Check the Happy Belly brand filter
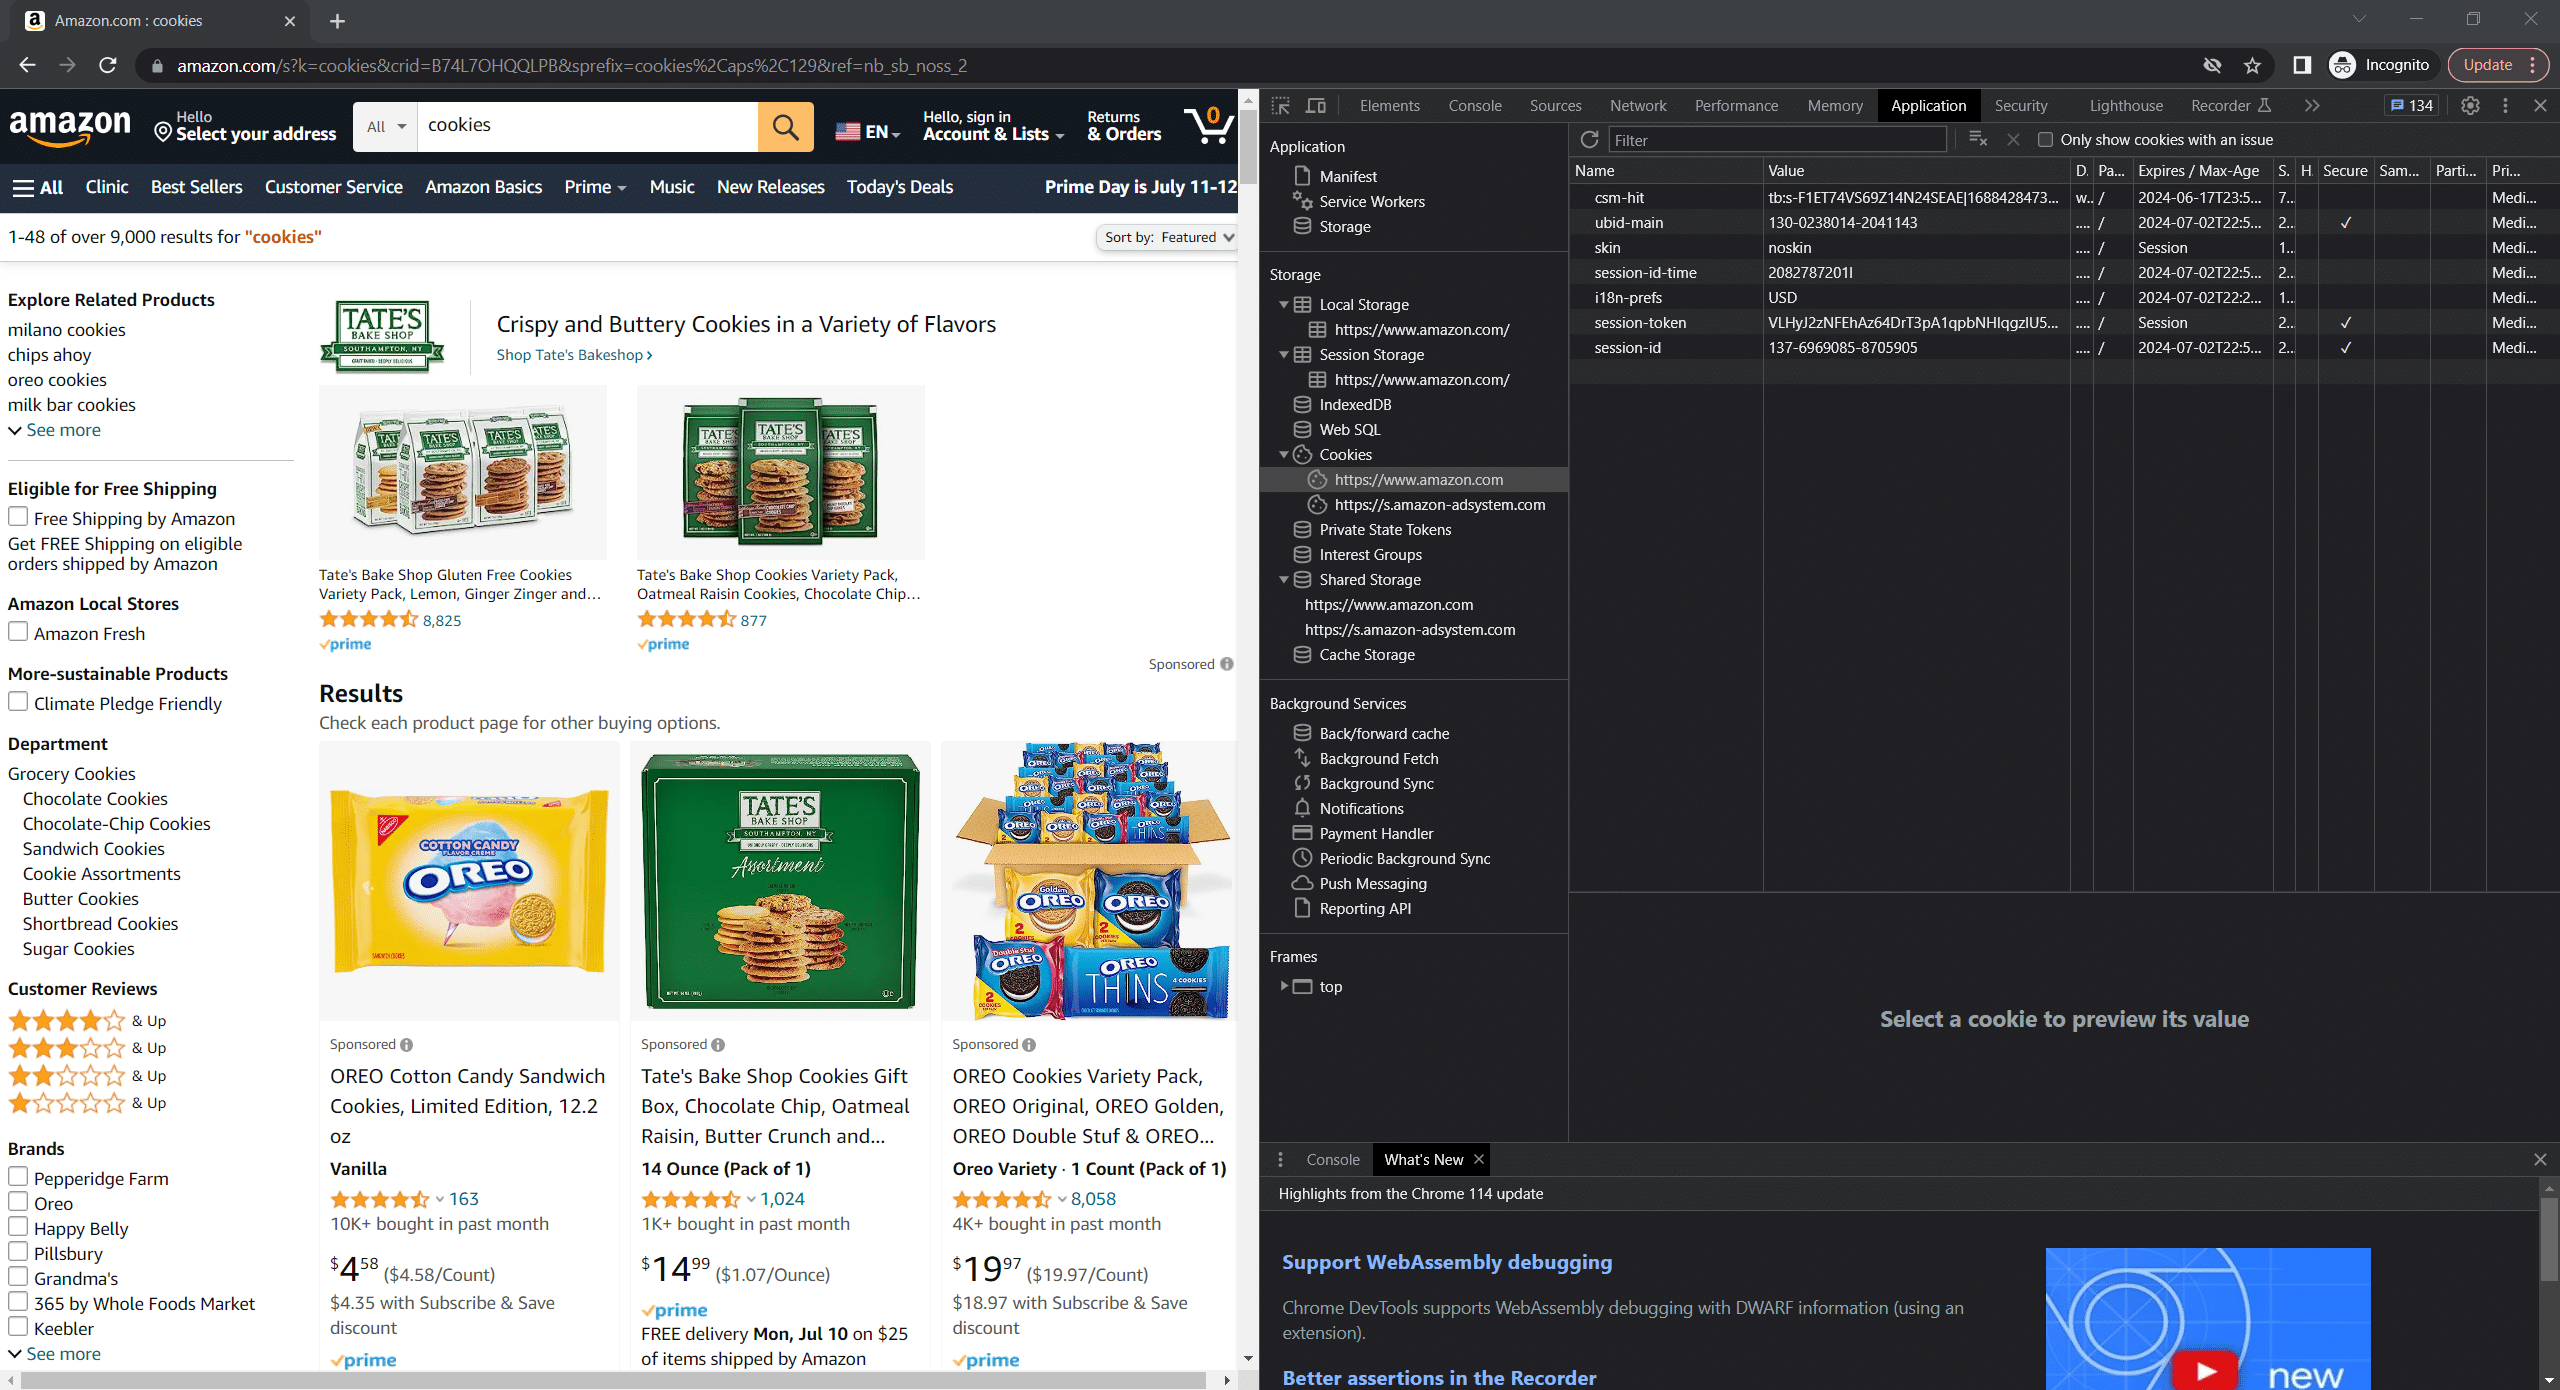This screenshot has height=1390, width=2560. [x=18, y=1227]
